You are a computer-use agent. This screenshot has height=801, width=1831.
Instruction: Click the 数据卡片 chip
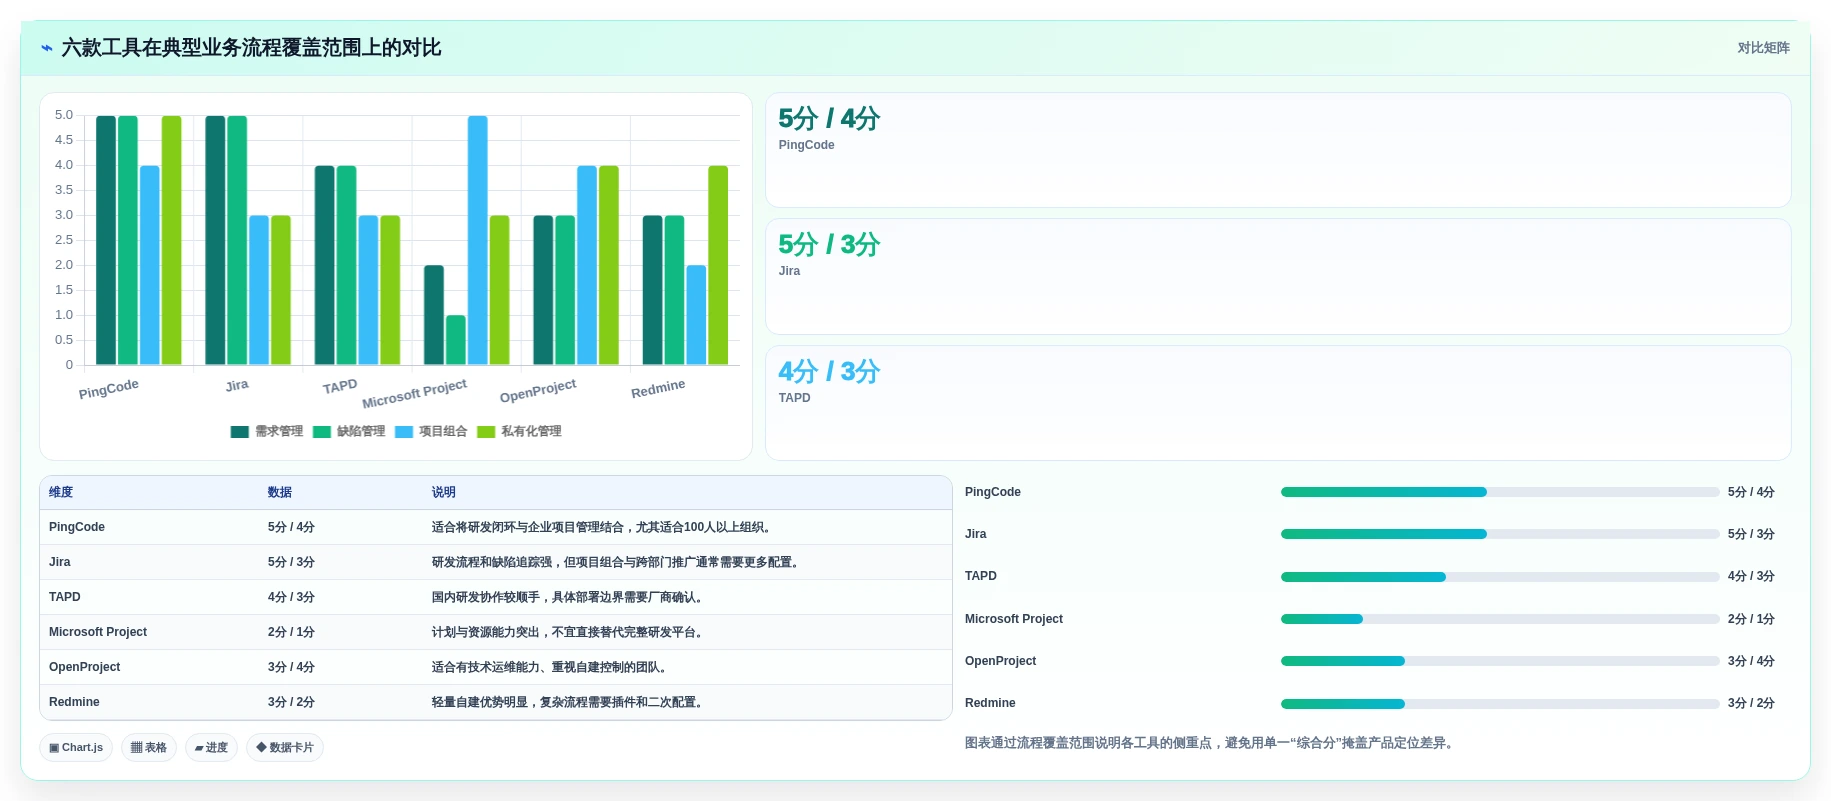285,747
